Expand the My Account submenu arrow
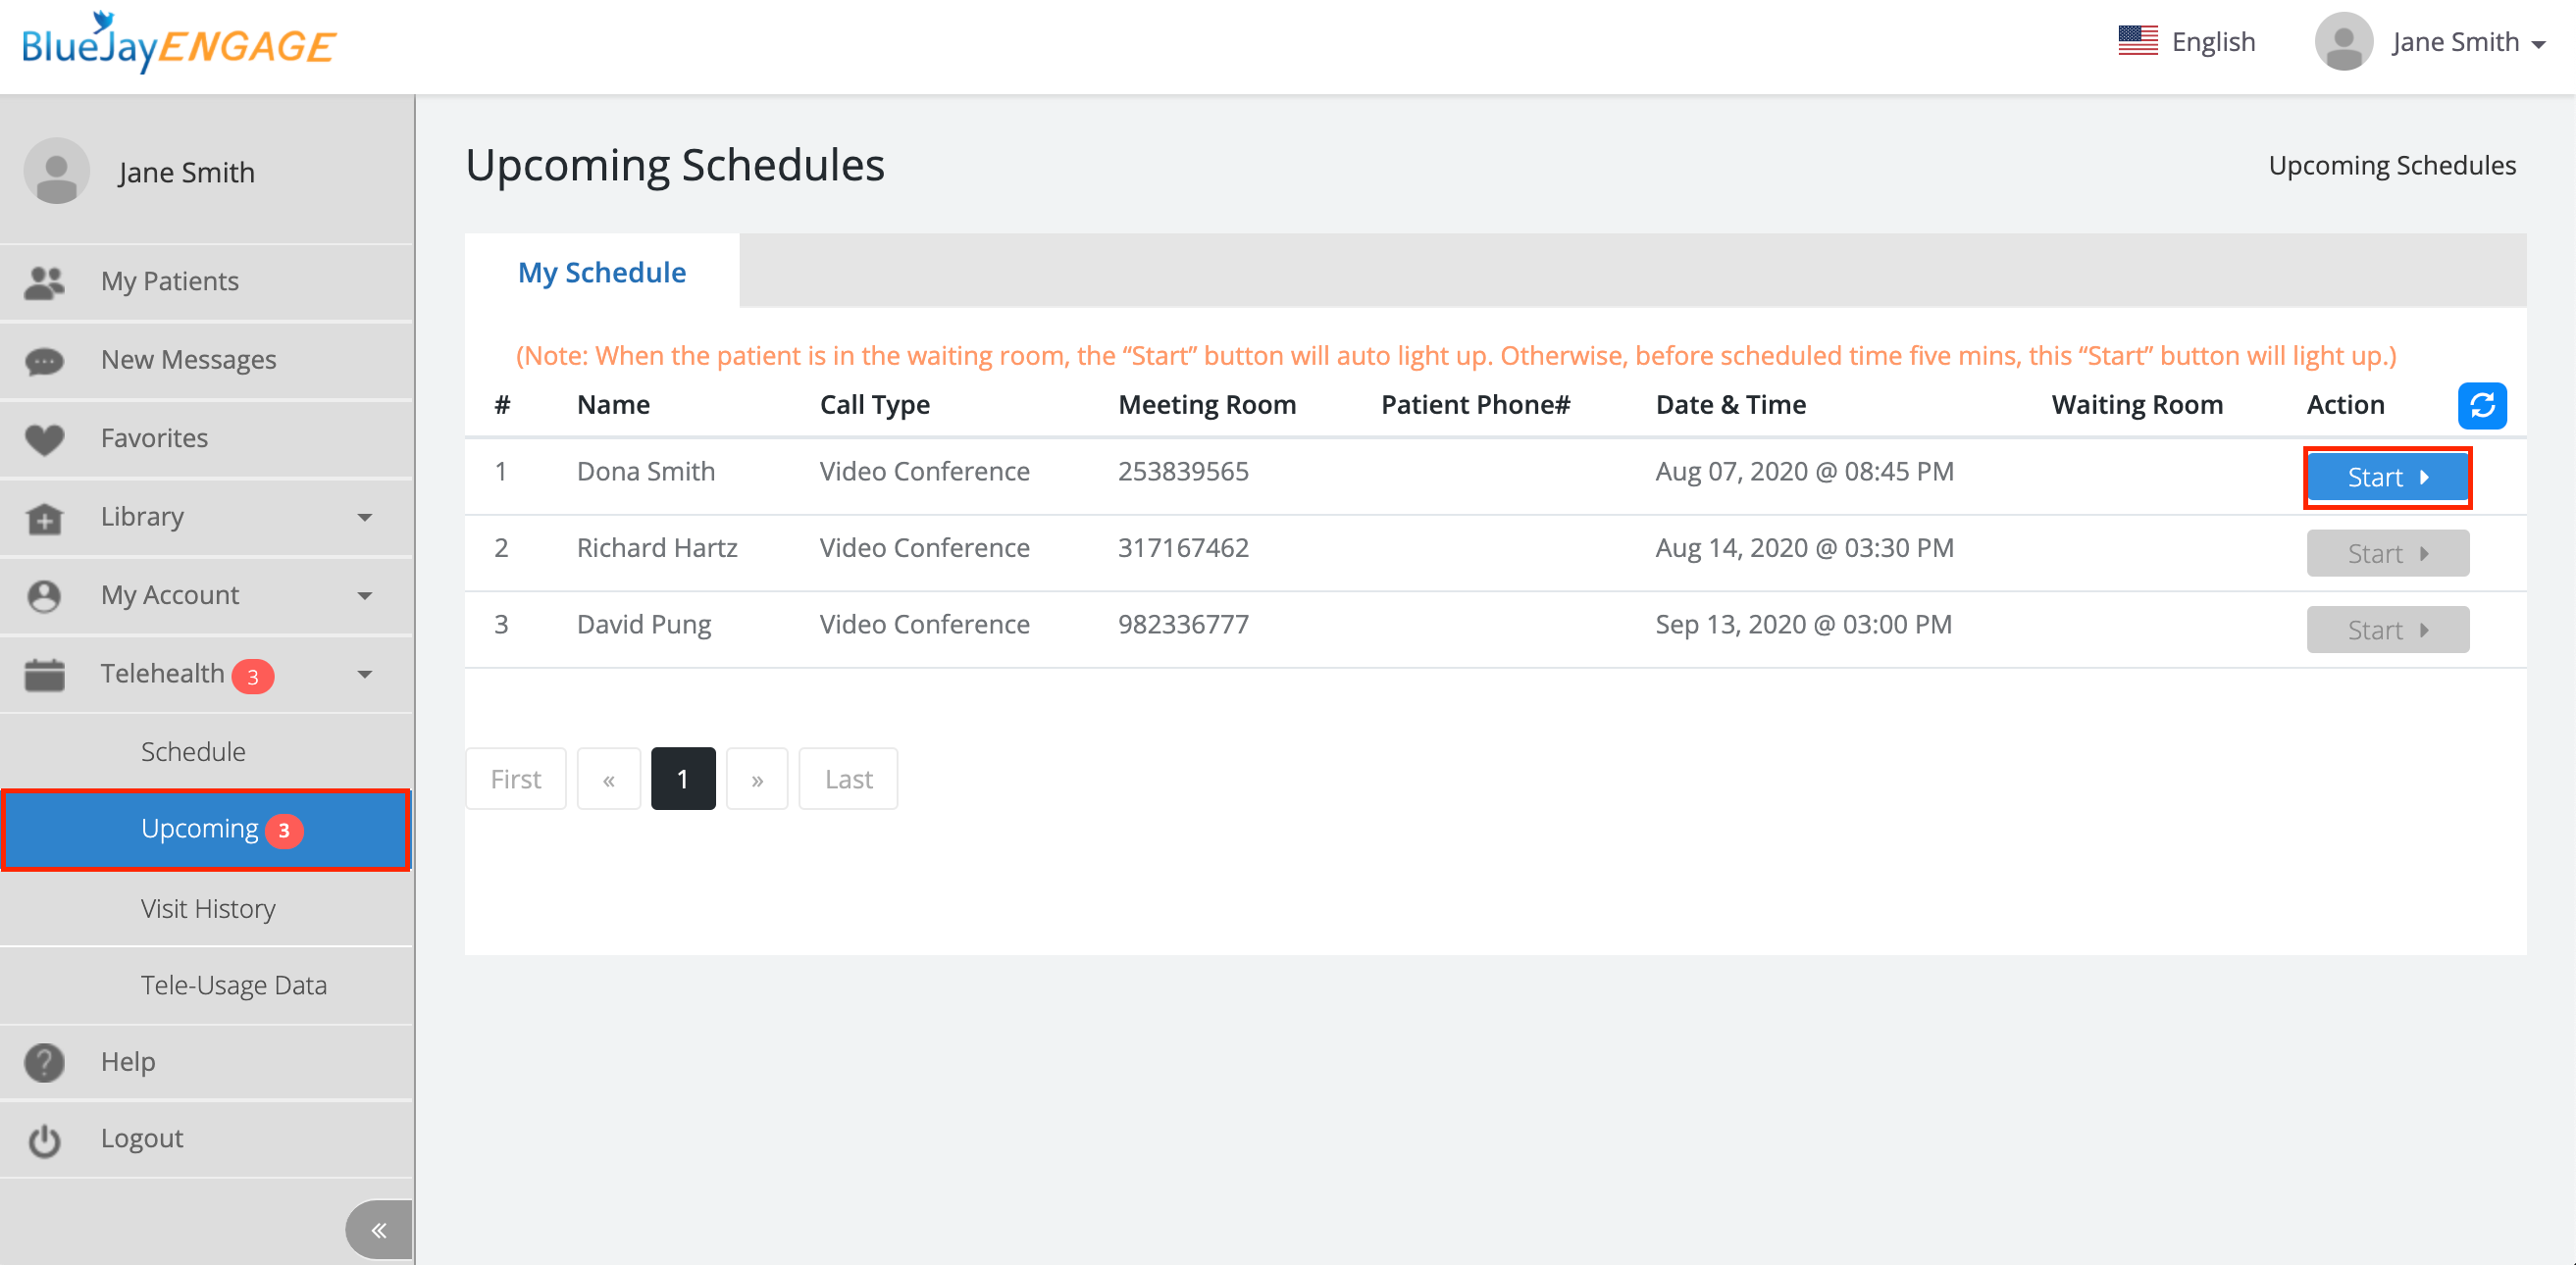Image resolution: width=2576 pixels, height=1265 pixels. pyautogui.click(x=365, y=596)
